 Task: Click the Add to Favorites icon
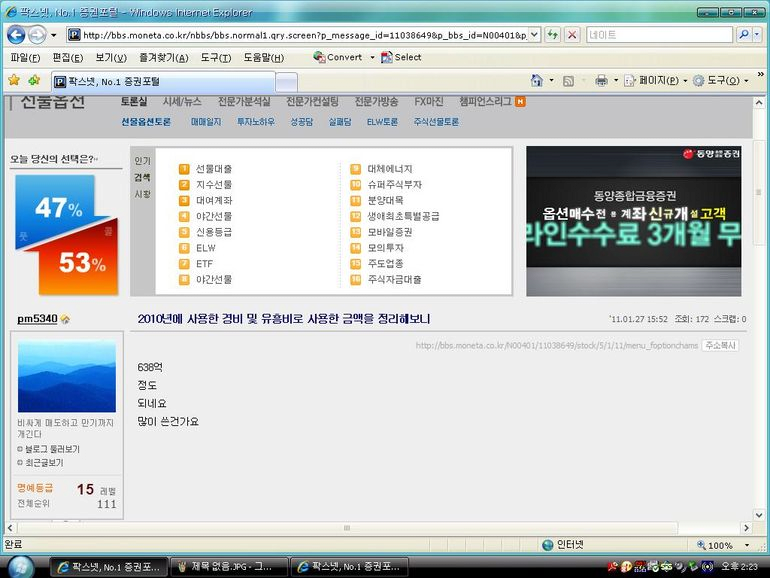click(x=34, y=80)
